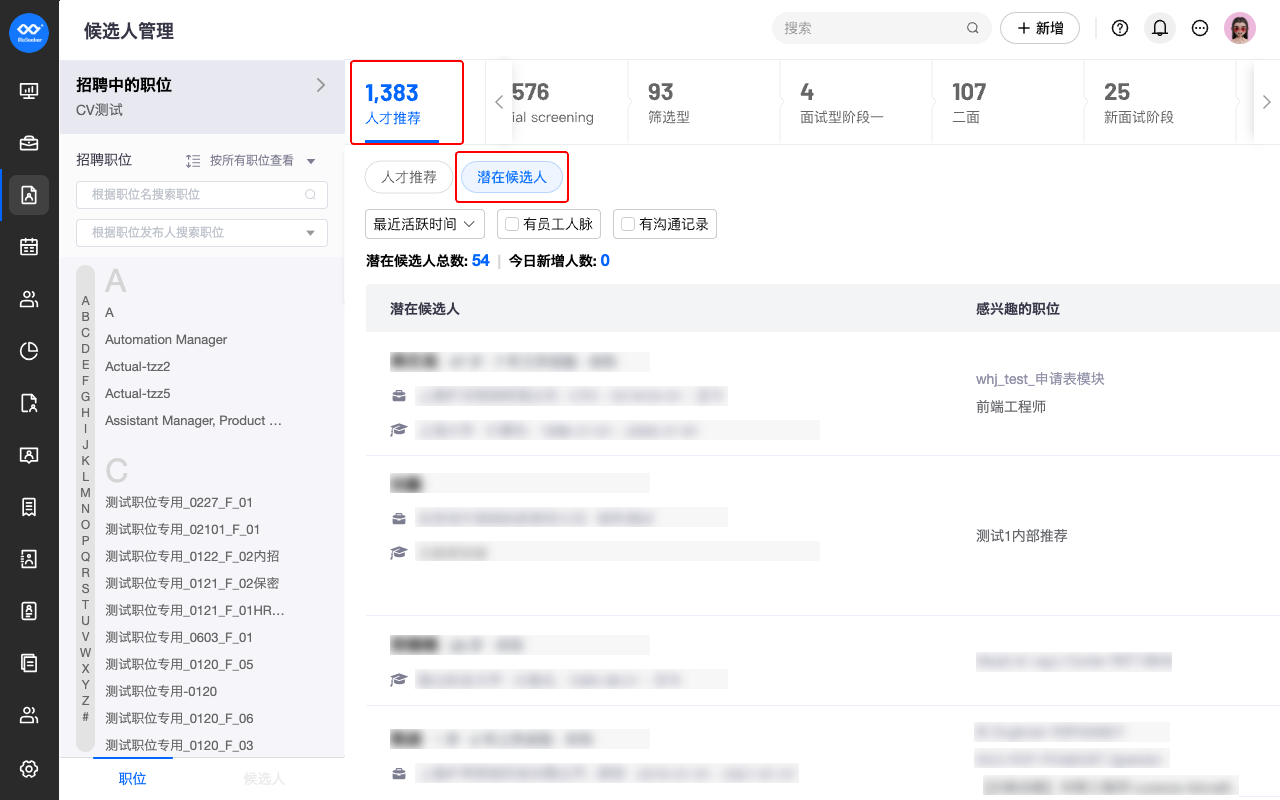Select the 107 二面 stage tab
Image resolution: width=1280 pixels, height=800 pixels.
1008,103
